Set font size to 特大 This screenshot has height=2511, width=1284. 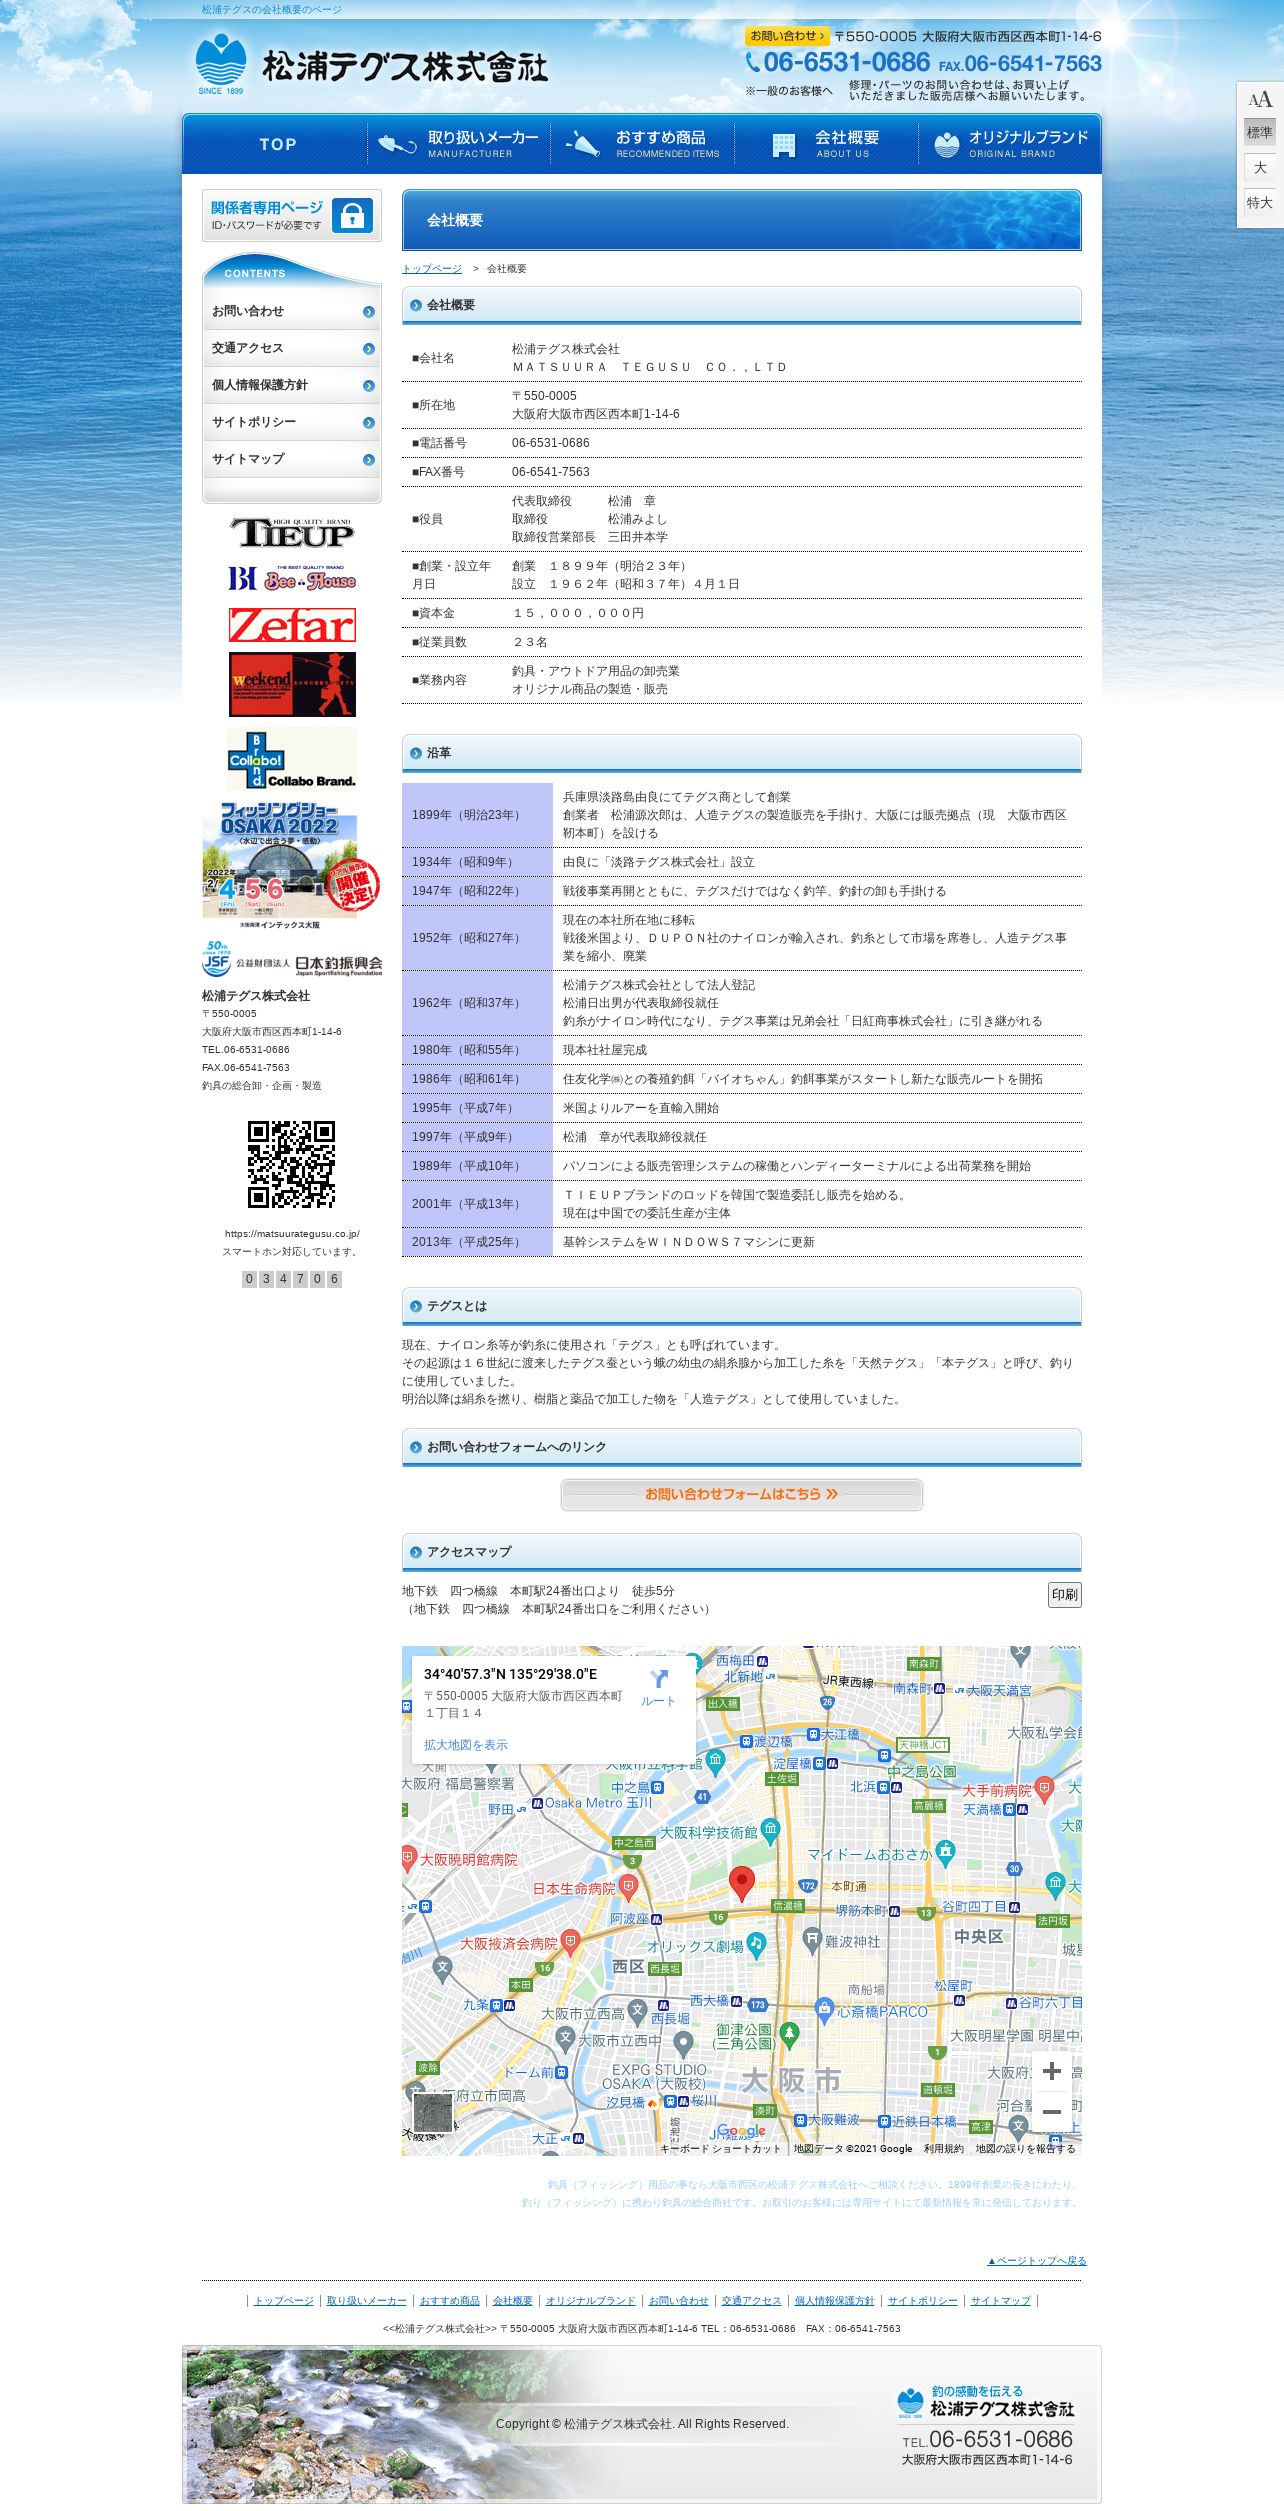(x=1260, y=203)
